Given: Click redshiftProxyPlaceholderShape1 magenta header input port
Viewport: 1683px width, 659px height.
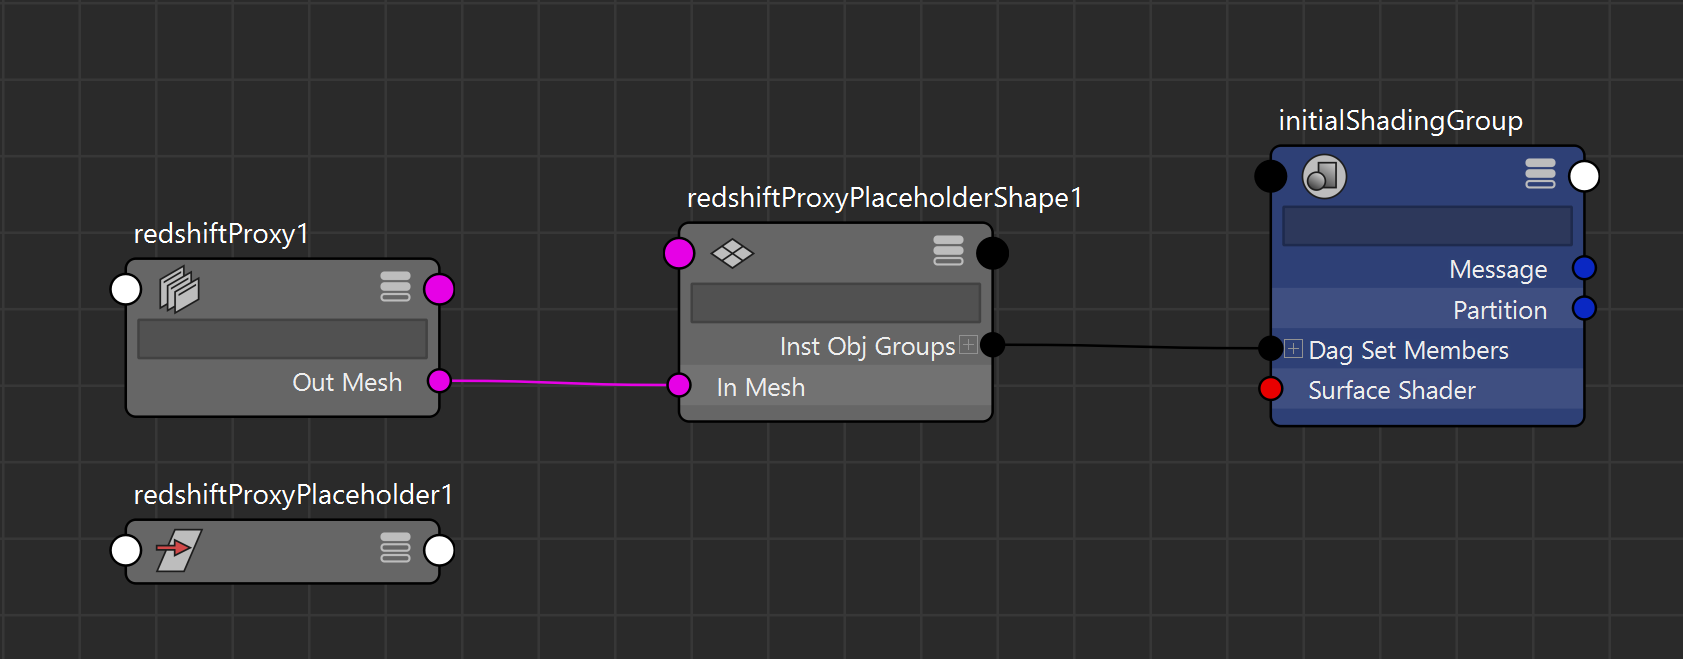Looking at the screenshot, I should point(679,254).
